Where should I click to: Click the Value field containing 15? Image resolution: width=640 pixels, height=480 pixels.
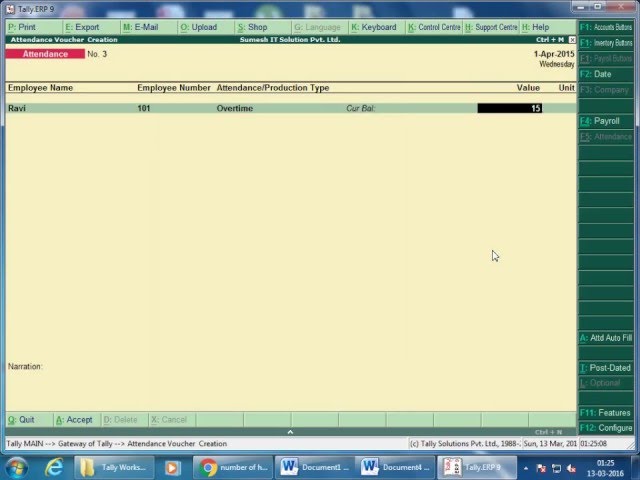(510, 108)
